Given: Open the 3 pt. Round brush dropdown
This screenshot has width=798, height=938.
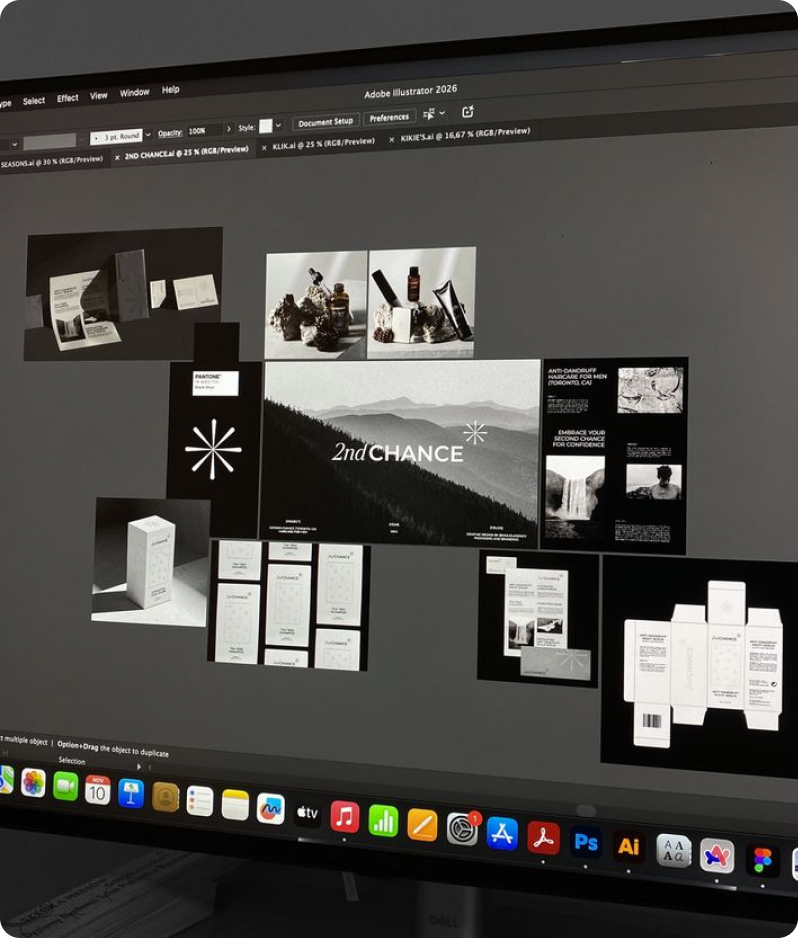Looking at the screenshot, I should (x=148, y=135).
